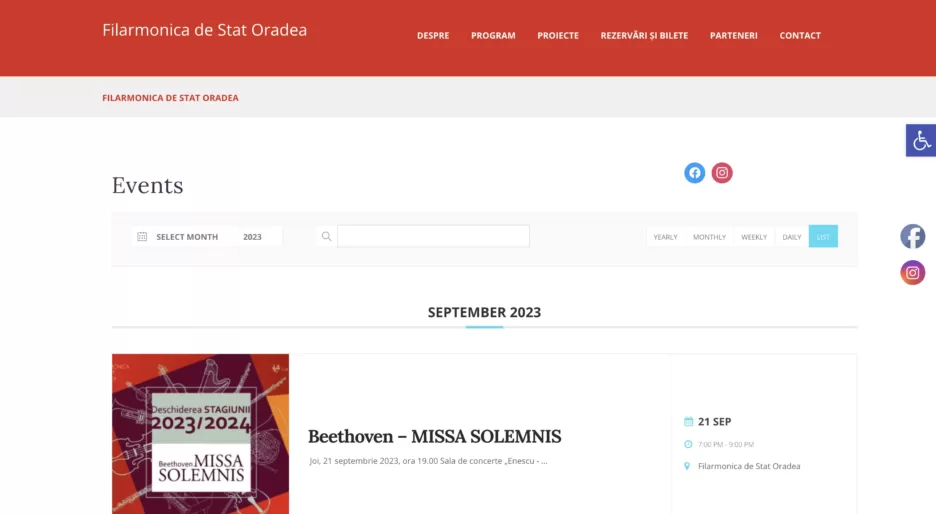Click the location pin beside Filarmonica de Stat Oradea

[687, 466]
